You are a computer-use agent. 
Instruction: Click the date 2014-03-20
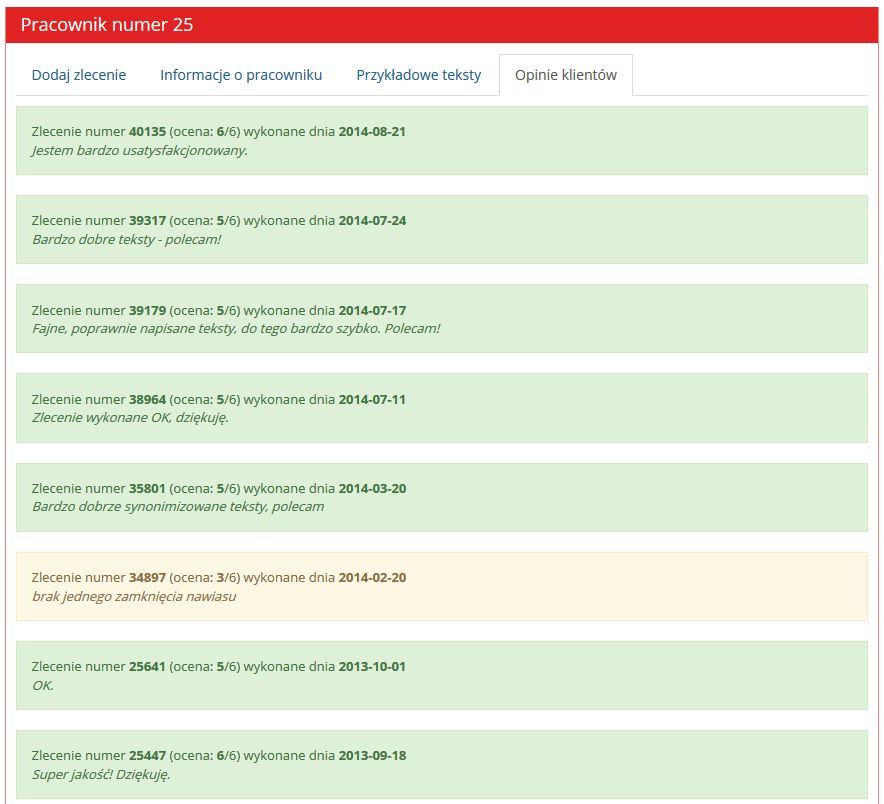pyautogui.click(x=372, y=488)
